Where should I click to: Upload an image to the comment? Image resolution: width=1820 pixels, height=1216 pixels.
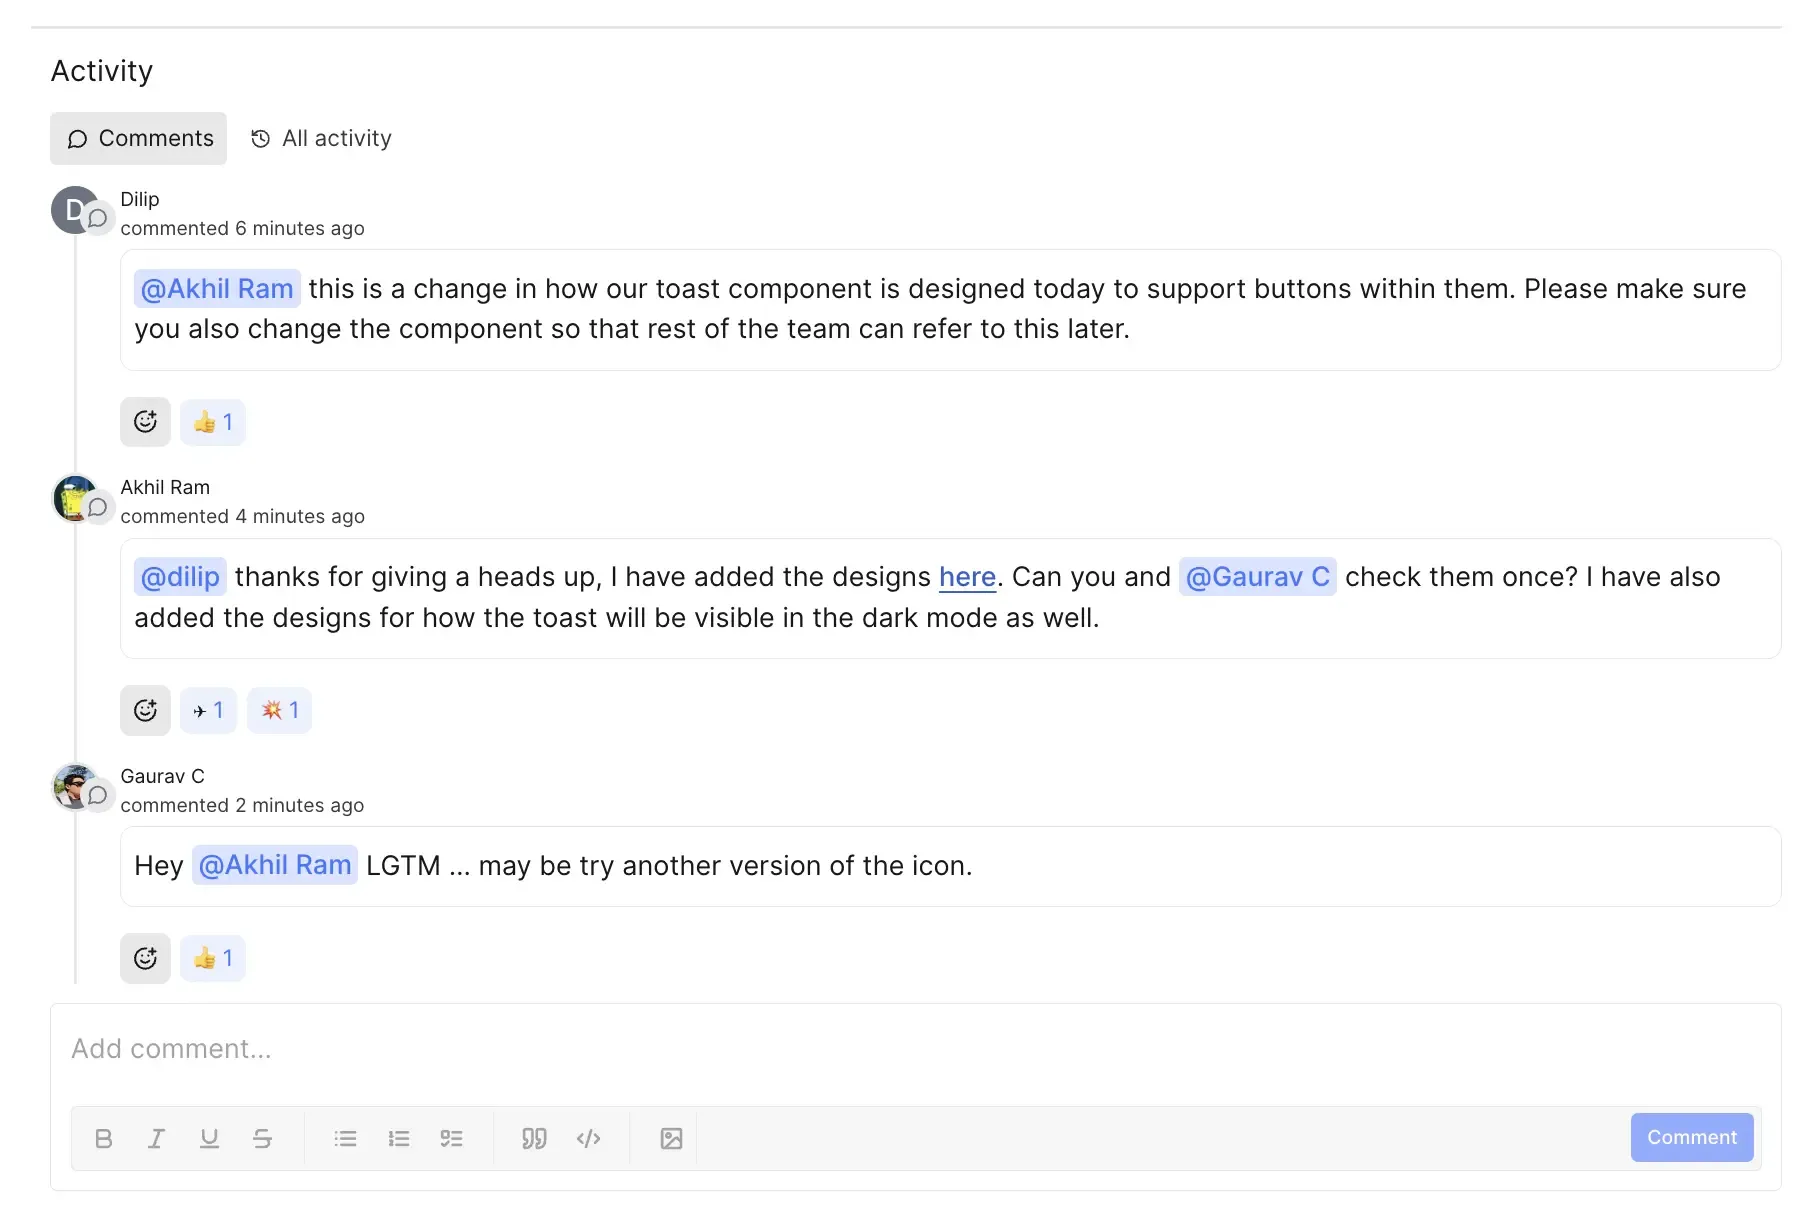click(x=671, y=1138)
